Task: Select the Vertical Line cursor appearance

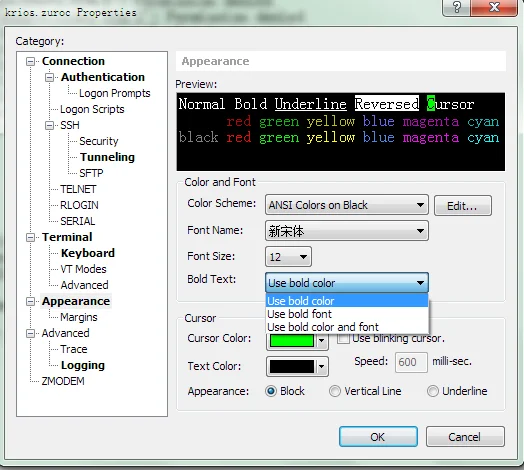Action: (335, 391)
